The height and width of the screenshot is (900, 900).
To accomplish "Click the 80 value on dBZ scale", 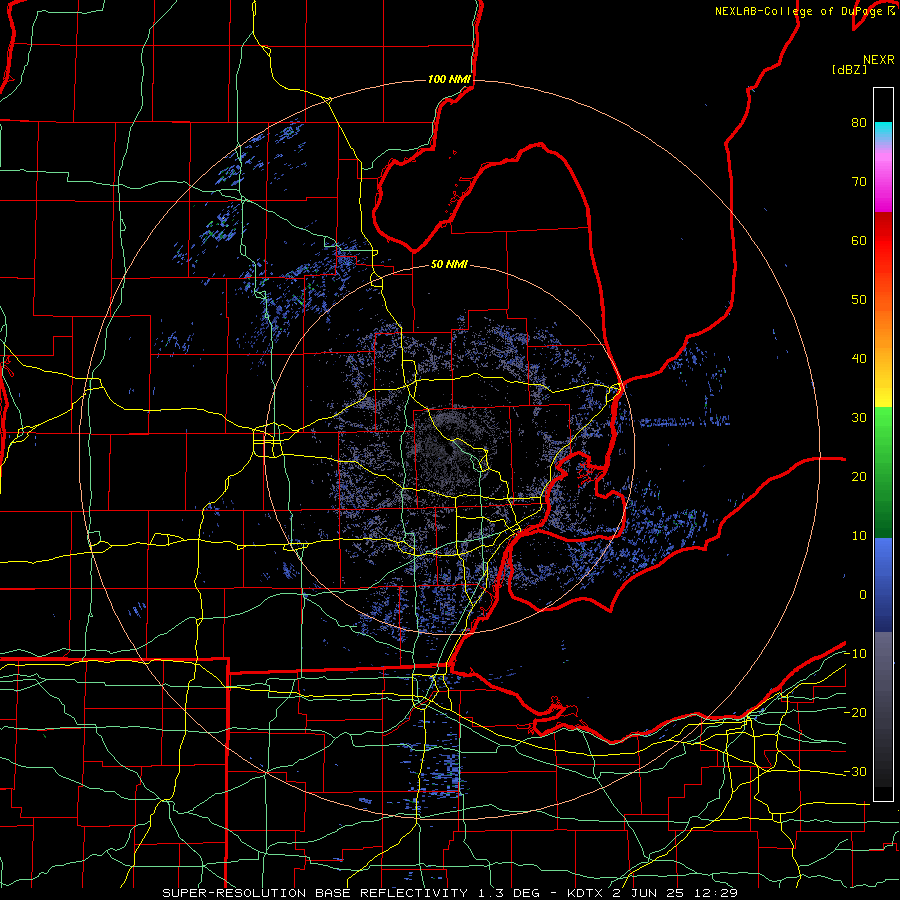I will [859, 122].
